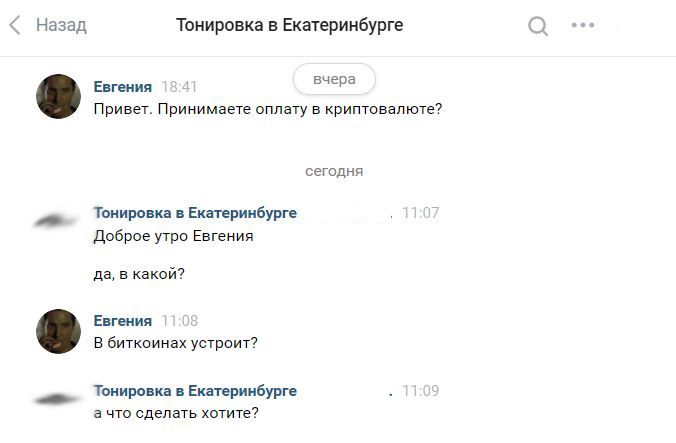Viewport: 676px width, 443px height.
Task: Select the message 'В биткоинах устроит?'
Action: click(175, 343)
